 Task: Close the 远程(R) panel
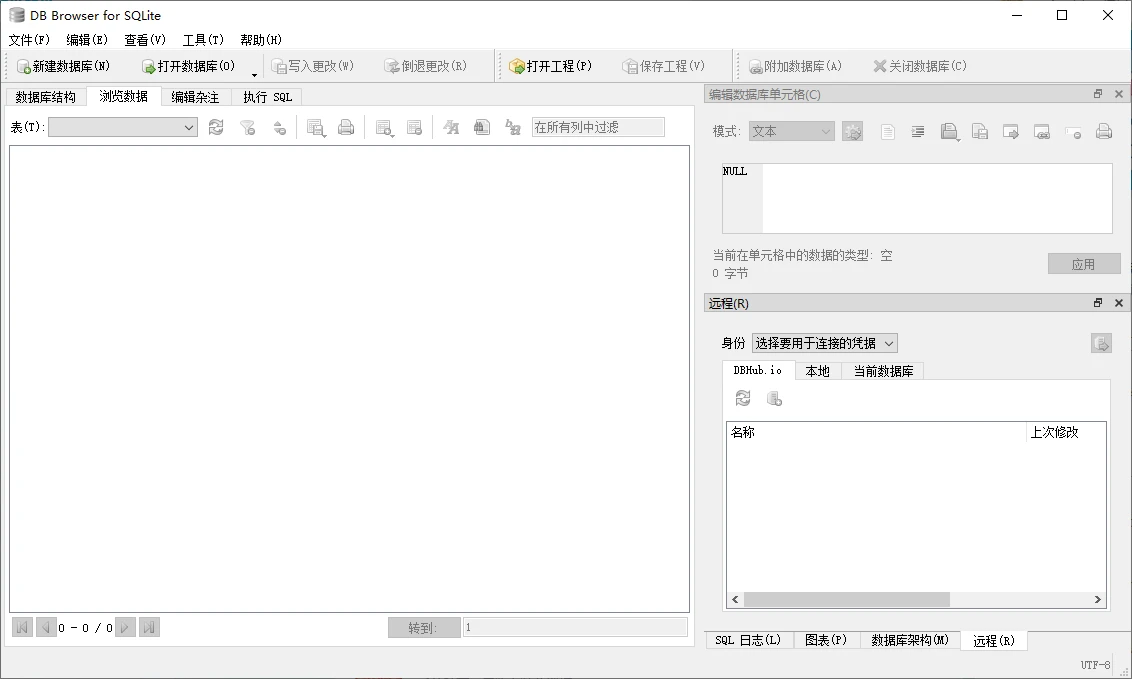1119,303
